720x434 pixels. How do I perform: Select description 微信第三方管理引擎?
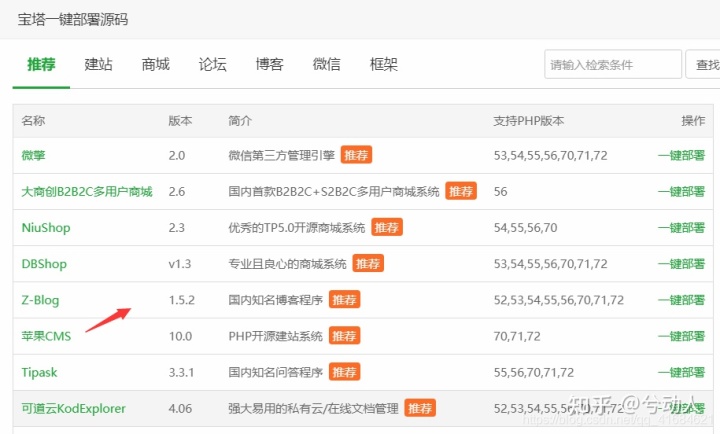281,155
